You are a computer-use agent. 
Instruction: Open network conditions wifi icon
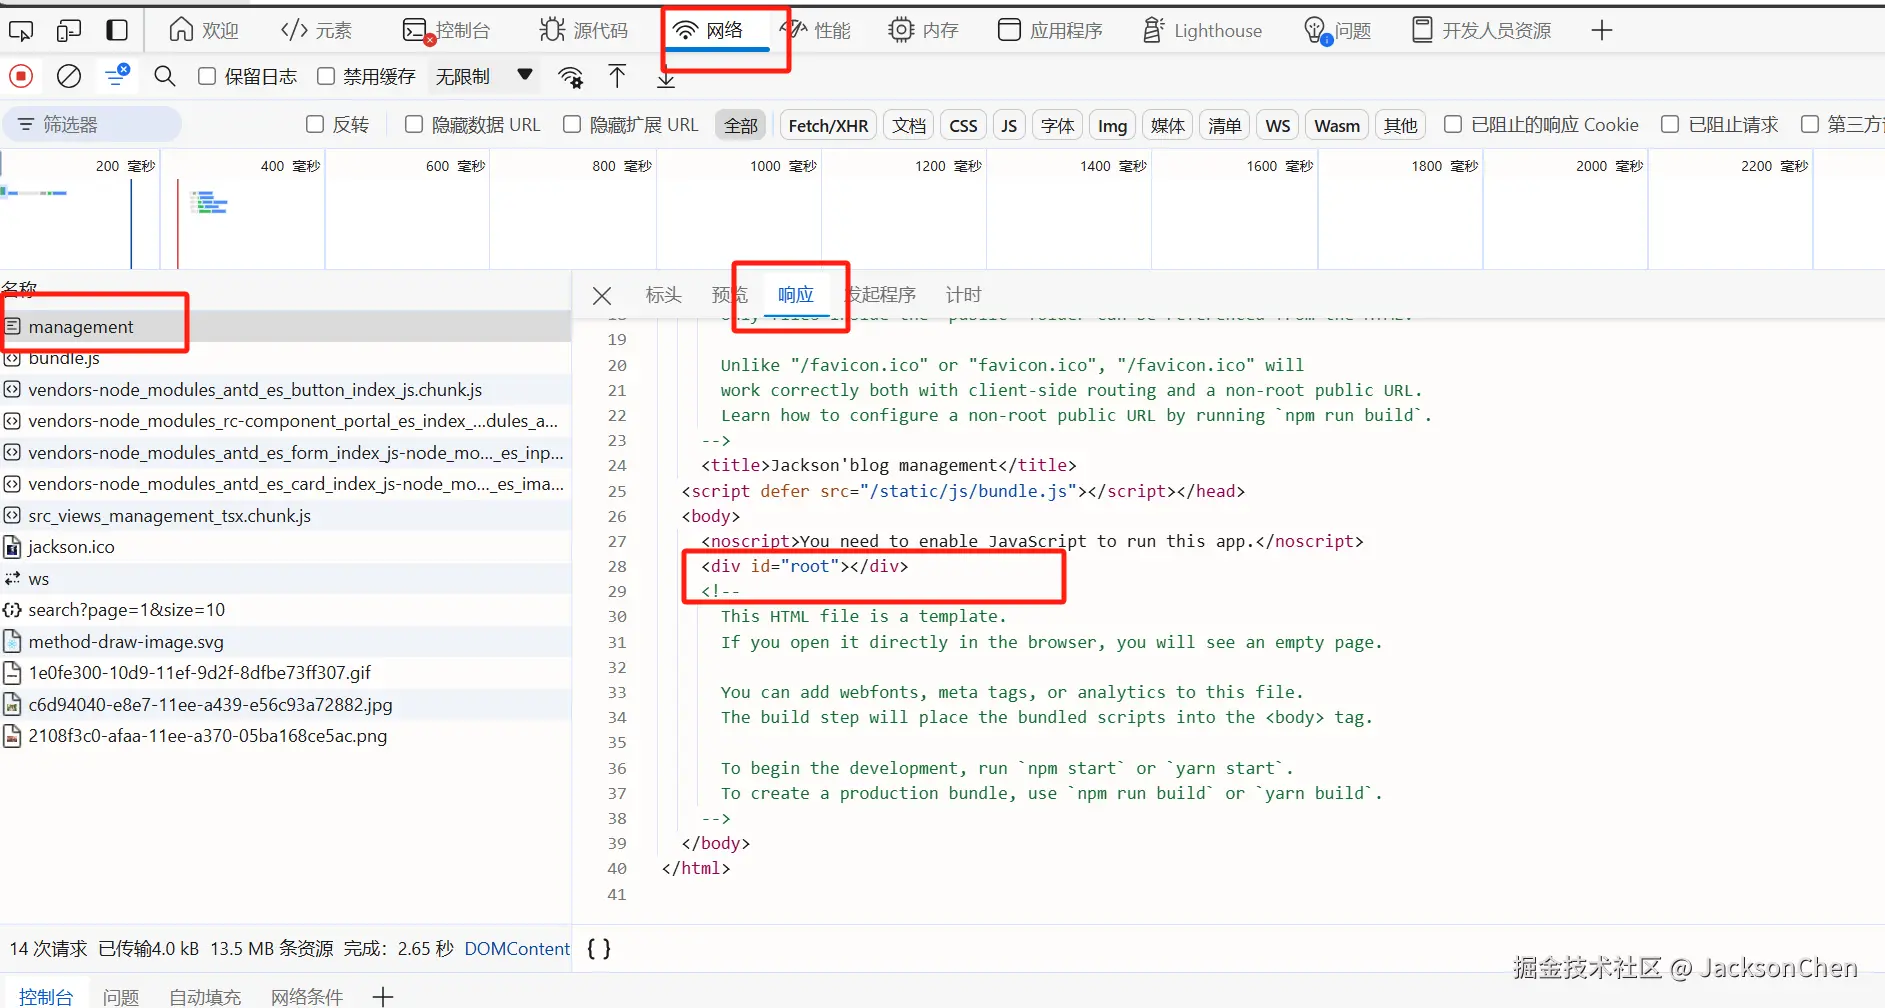(x=571, y=76)
